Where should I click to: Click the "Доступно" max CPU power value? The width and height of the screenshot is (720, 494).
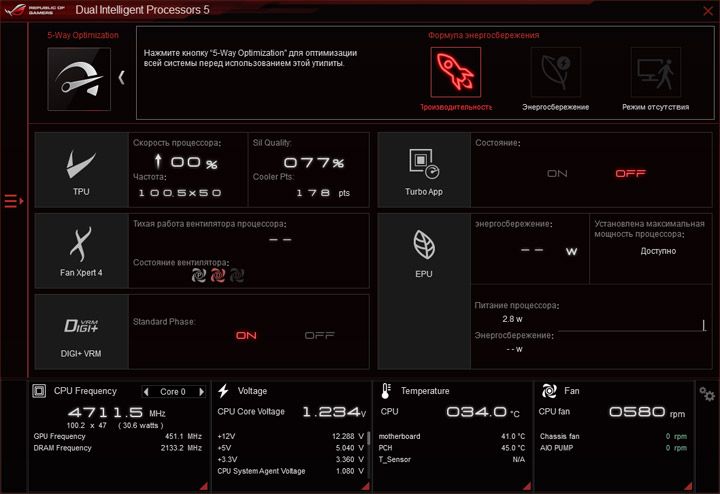click(658, 251)
